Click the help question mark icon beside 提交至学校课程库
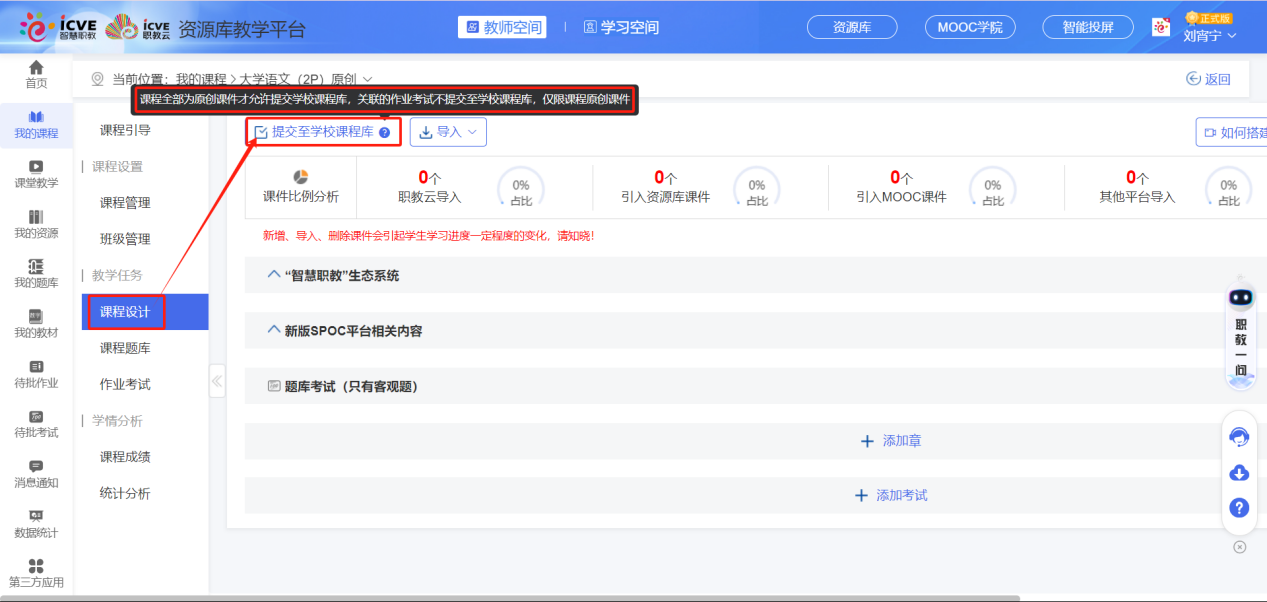 coord(384,132)
